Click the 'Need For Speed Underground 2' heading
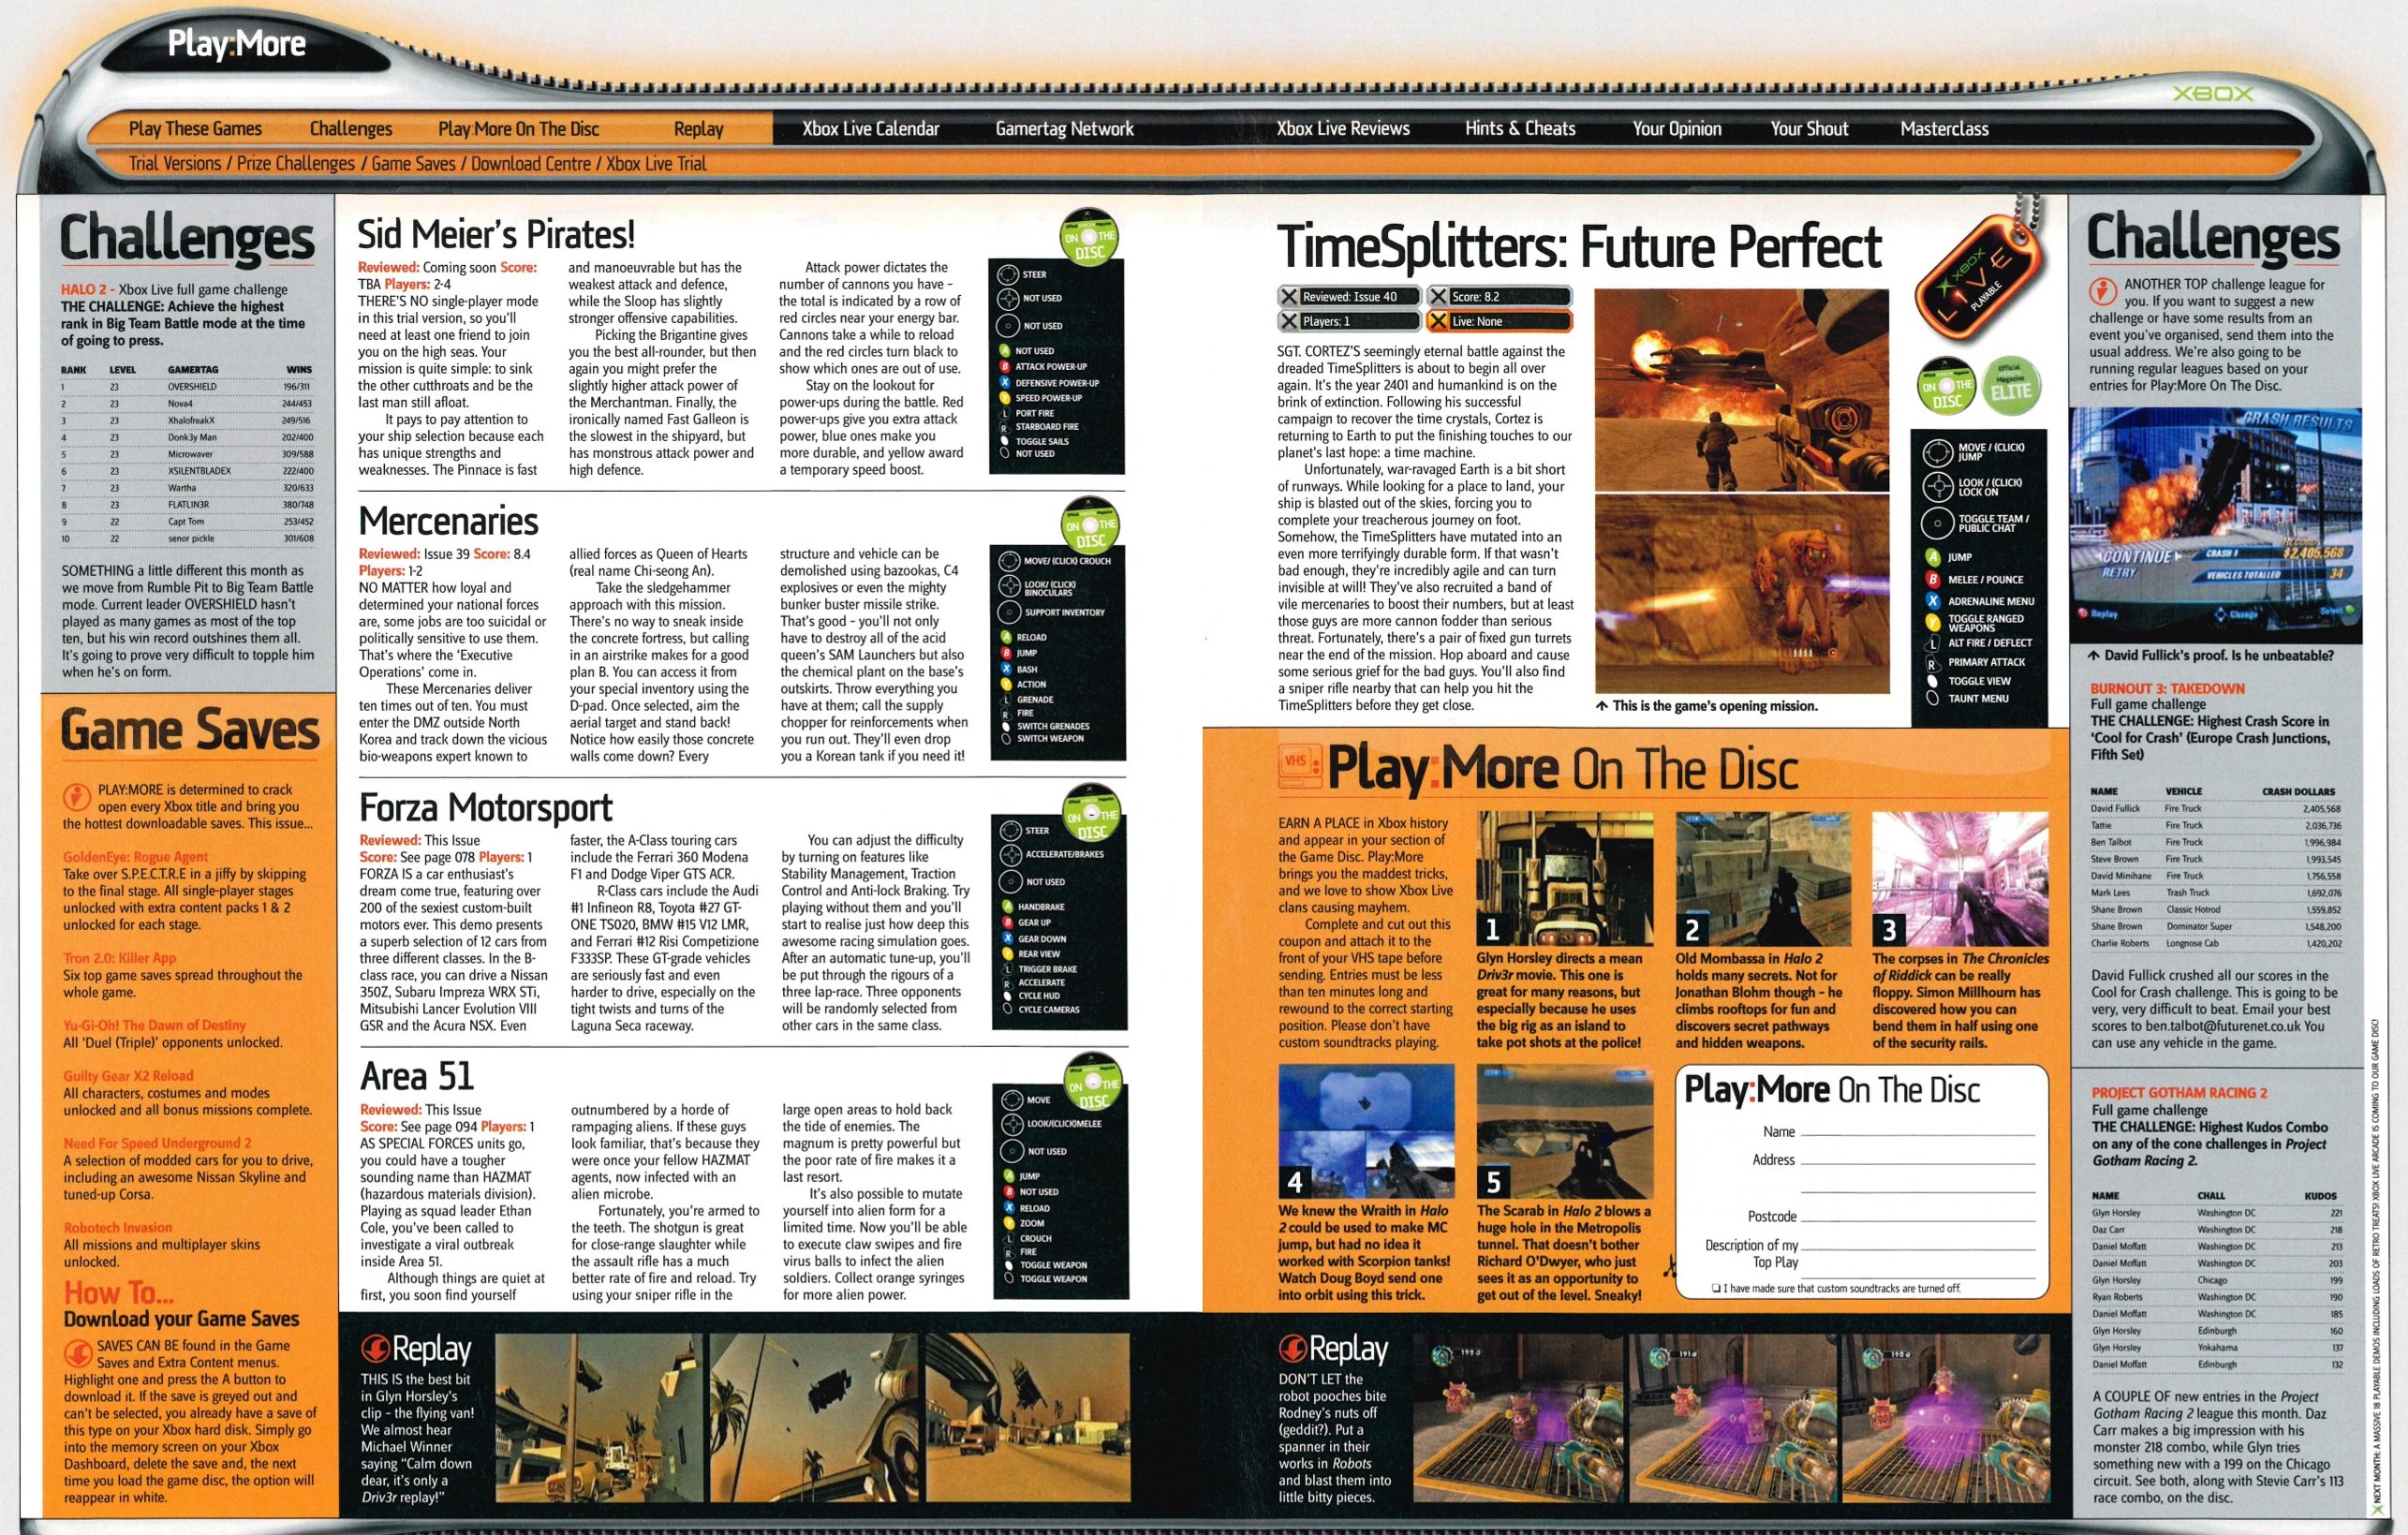 tap(157, 1143)
